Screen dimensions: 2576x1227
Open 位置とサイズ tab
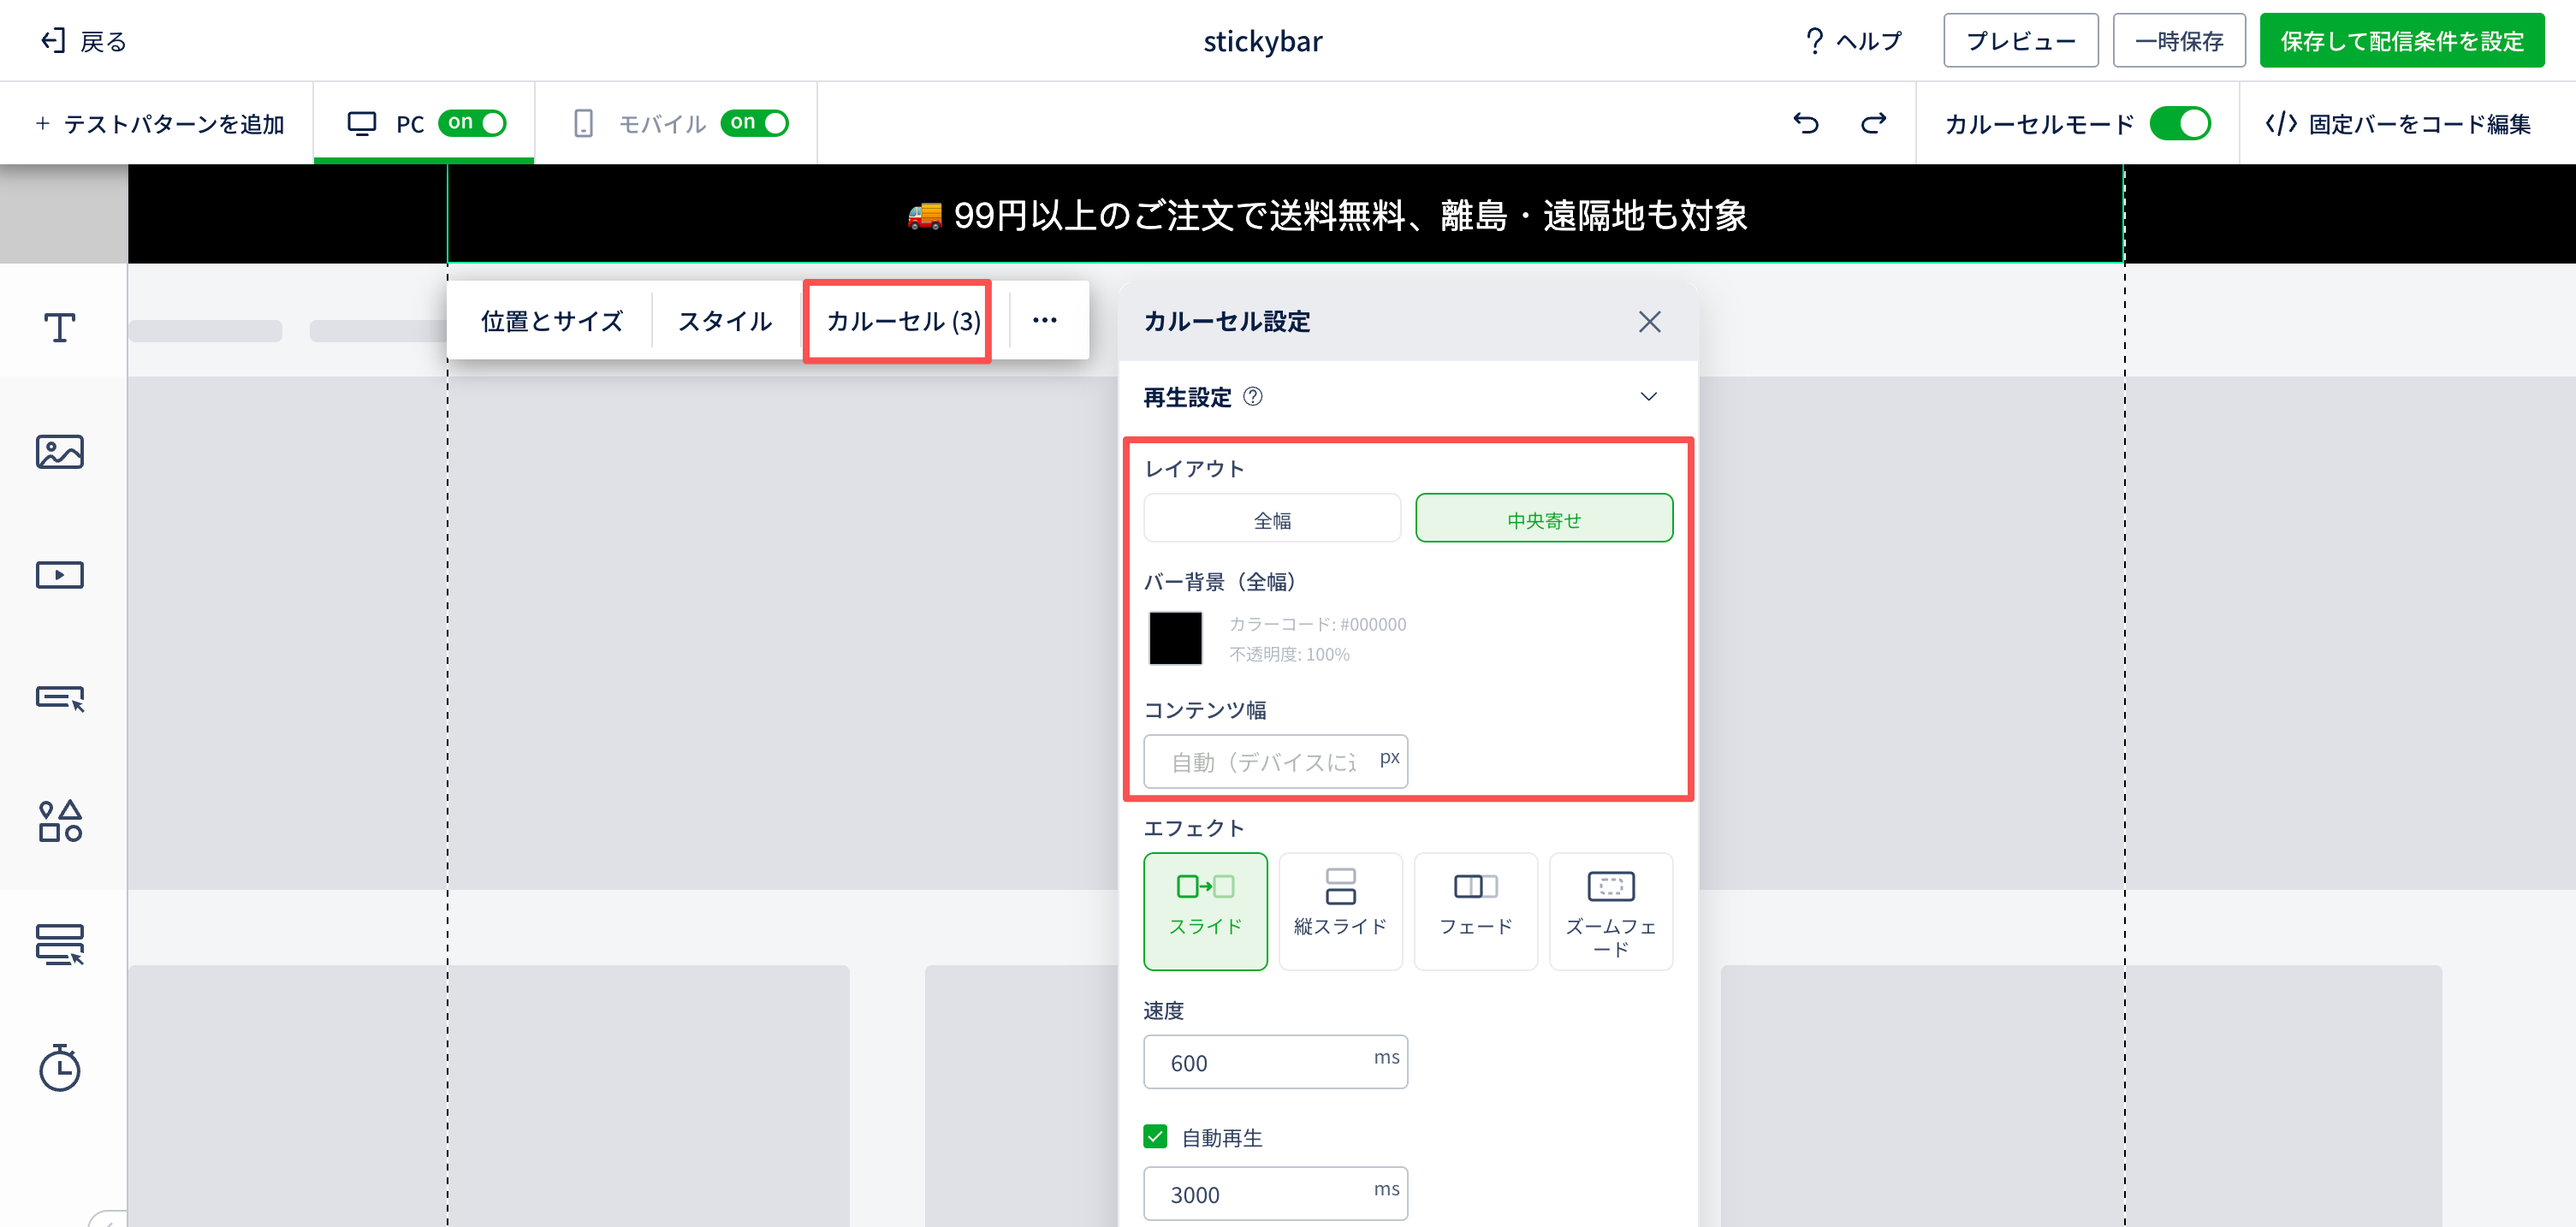(551, 321)
